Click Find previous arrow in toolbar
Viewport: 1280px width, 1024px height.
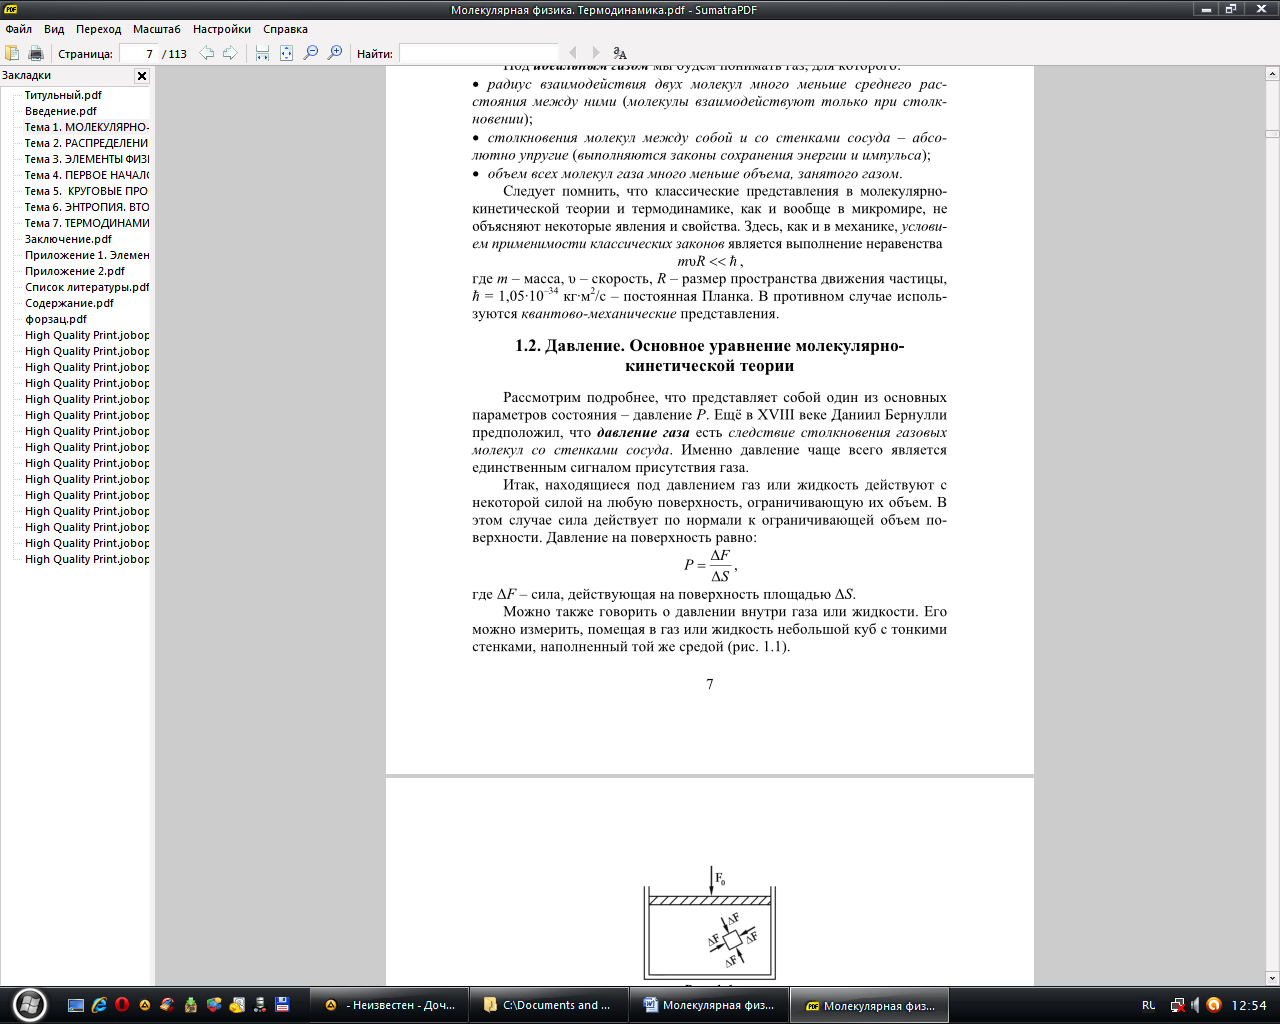[572, 53]
